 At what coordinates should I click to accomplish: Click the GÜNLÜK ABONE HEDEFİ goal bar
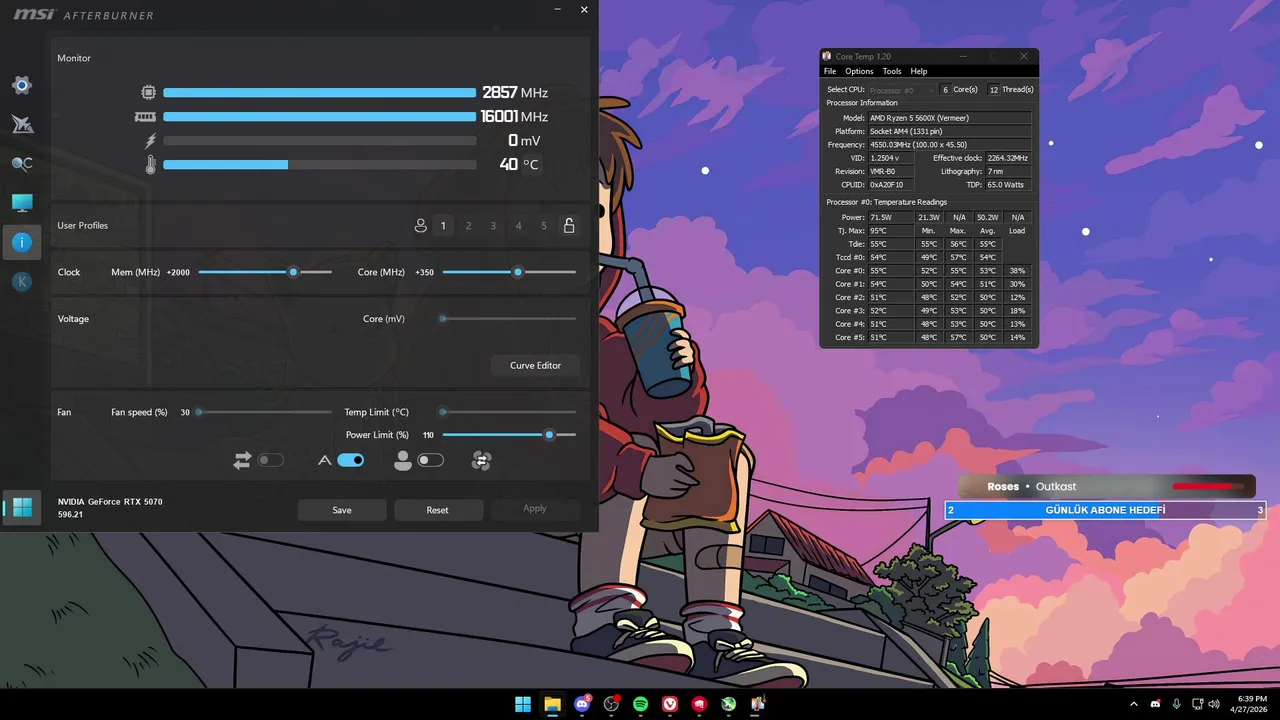(x=1105, y=510)
